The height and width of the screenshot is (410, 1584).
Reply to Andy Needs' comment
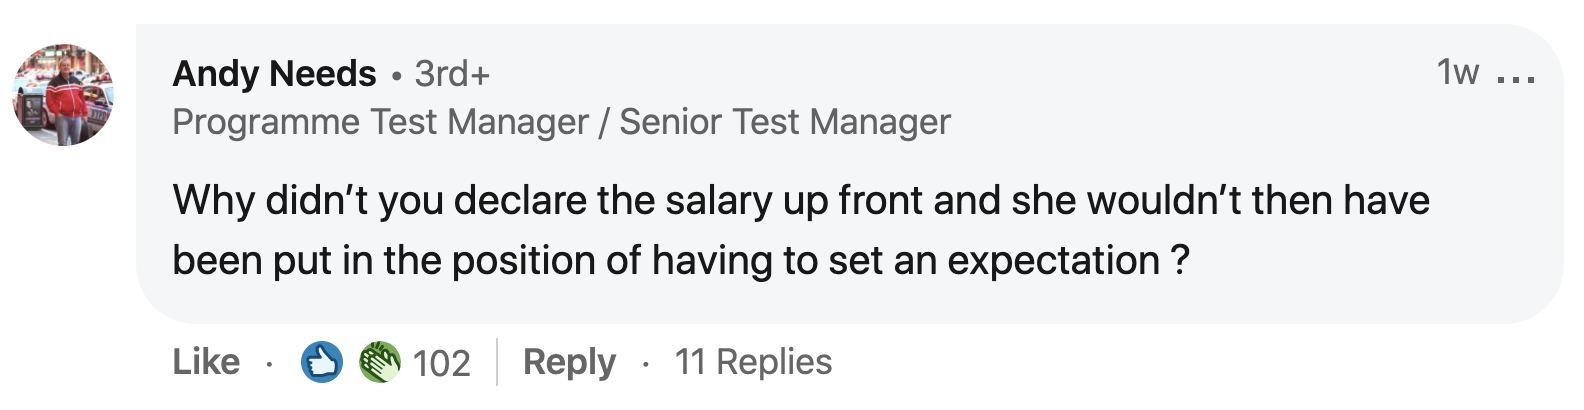pyautogui.click(x=569, y=362)
